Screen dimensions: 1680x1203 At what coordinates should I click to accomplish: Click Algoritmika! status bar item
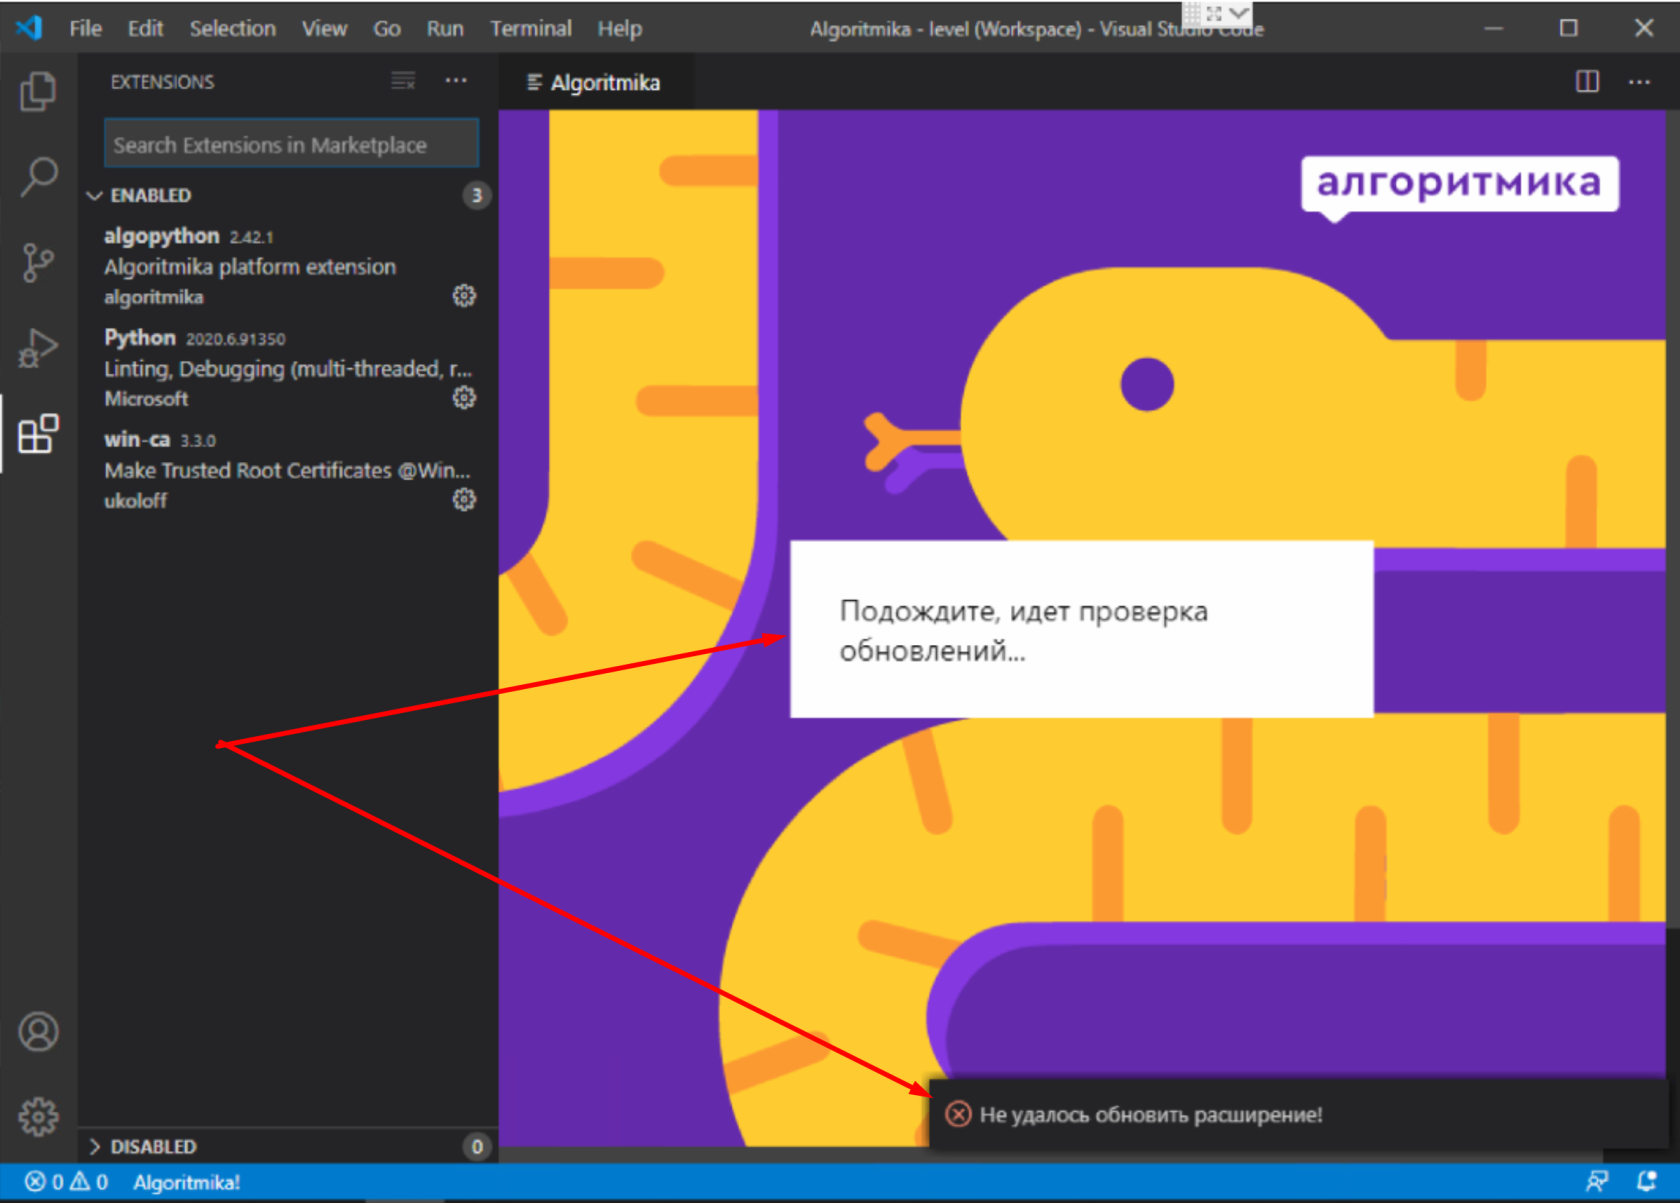(x=187, y=1182)
